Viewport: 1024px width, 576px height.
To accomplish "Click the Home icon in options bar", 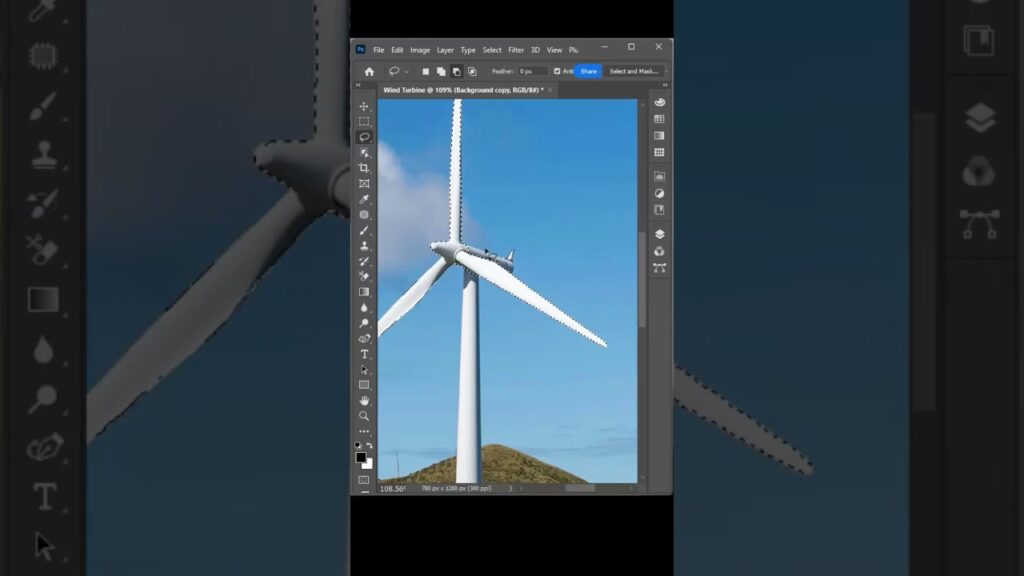I will 369,71.
